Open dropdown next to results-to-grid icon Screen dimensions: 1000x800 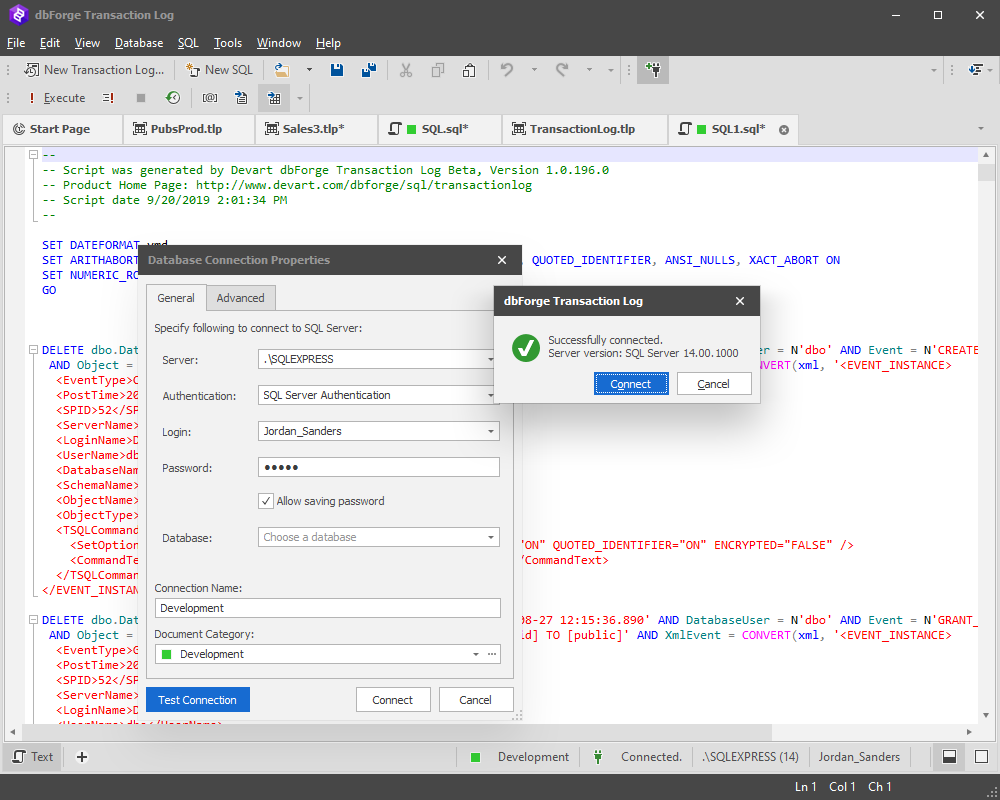[299, 98]
